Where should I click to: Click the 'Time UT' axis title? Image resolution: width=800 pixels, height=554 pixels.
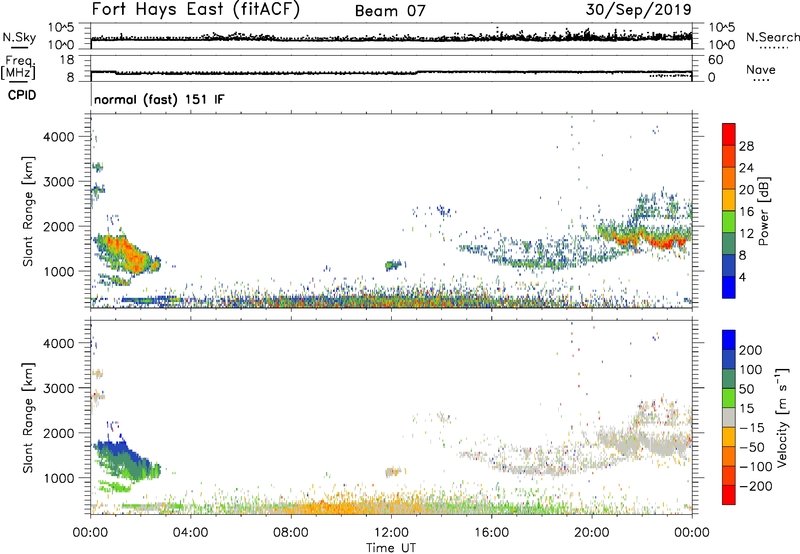click(391, 548)
